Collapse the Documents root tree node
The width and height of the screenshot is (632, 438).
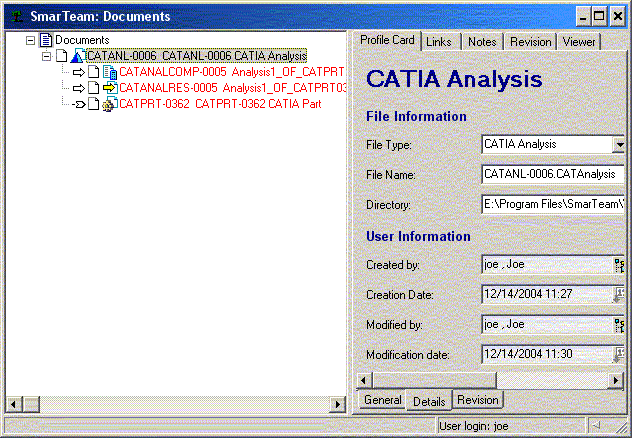click(30, 40)
